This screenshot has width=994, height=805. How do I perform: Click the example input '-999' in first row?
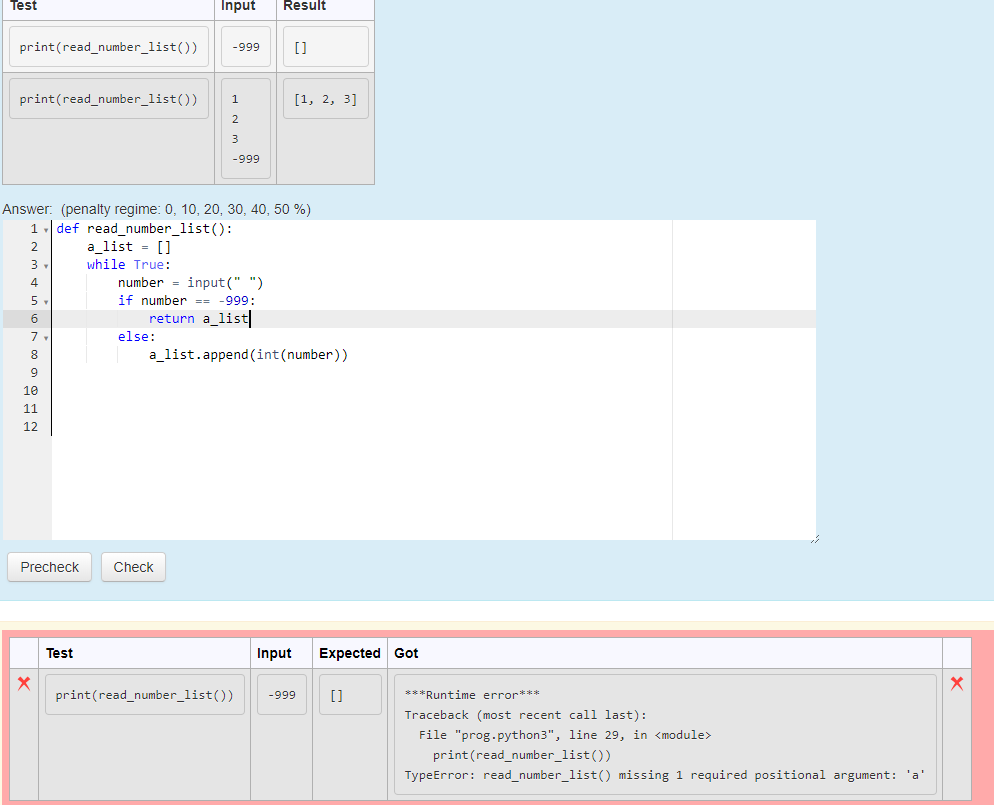click(x=246, y=47)
